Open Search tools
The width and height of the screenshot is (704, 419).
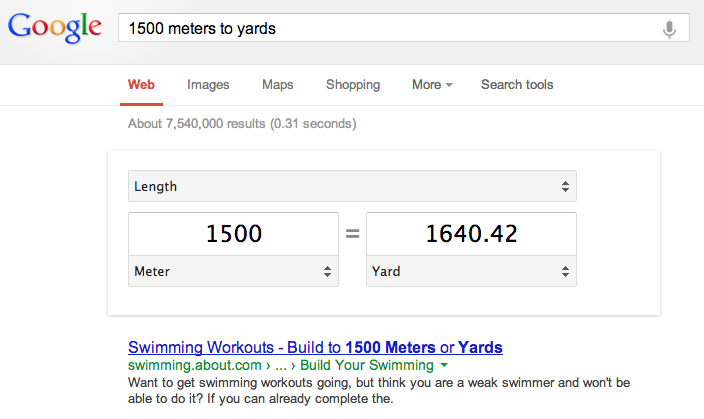pos(517,84)
